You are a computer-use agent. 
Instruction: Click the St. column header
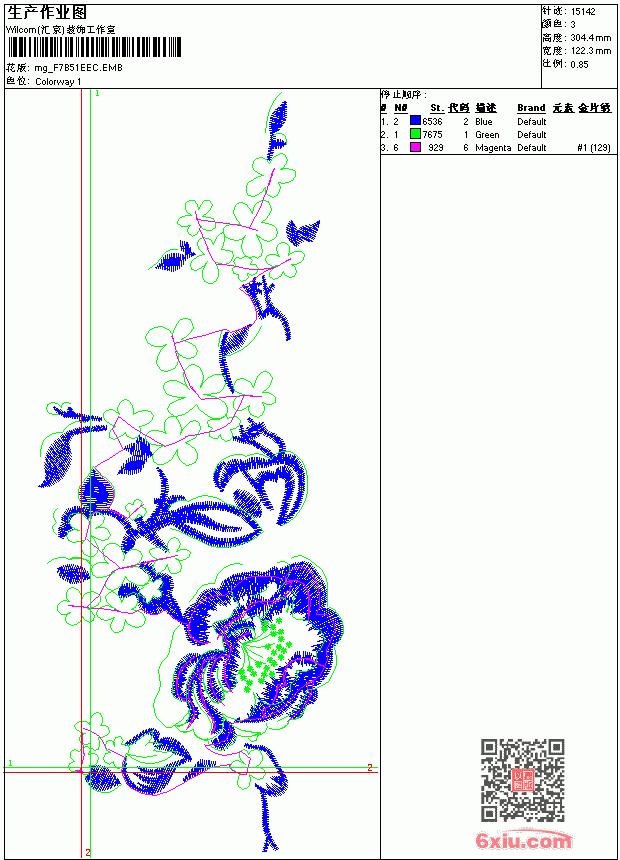(x=437, y=108)
